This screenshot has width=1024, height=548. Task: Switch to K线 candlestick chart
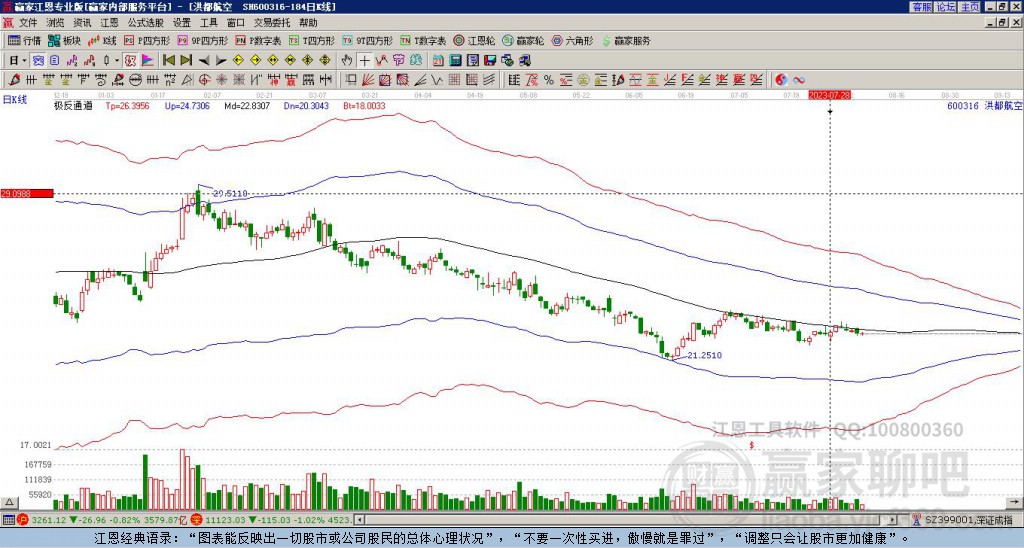102,40
